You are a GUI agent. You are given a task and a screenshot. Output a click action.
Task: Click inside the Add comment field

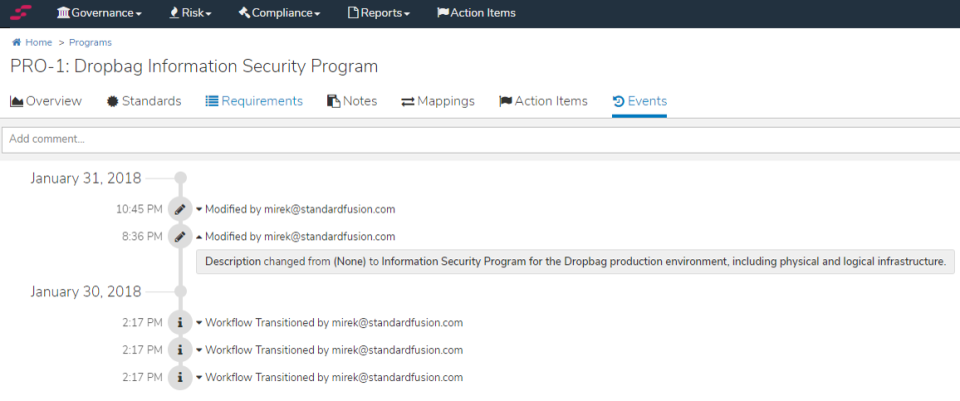(x=481, y=140)
